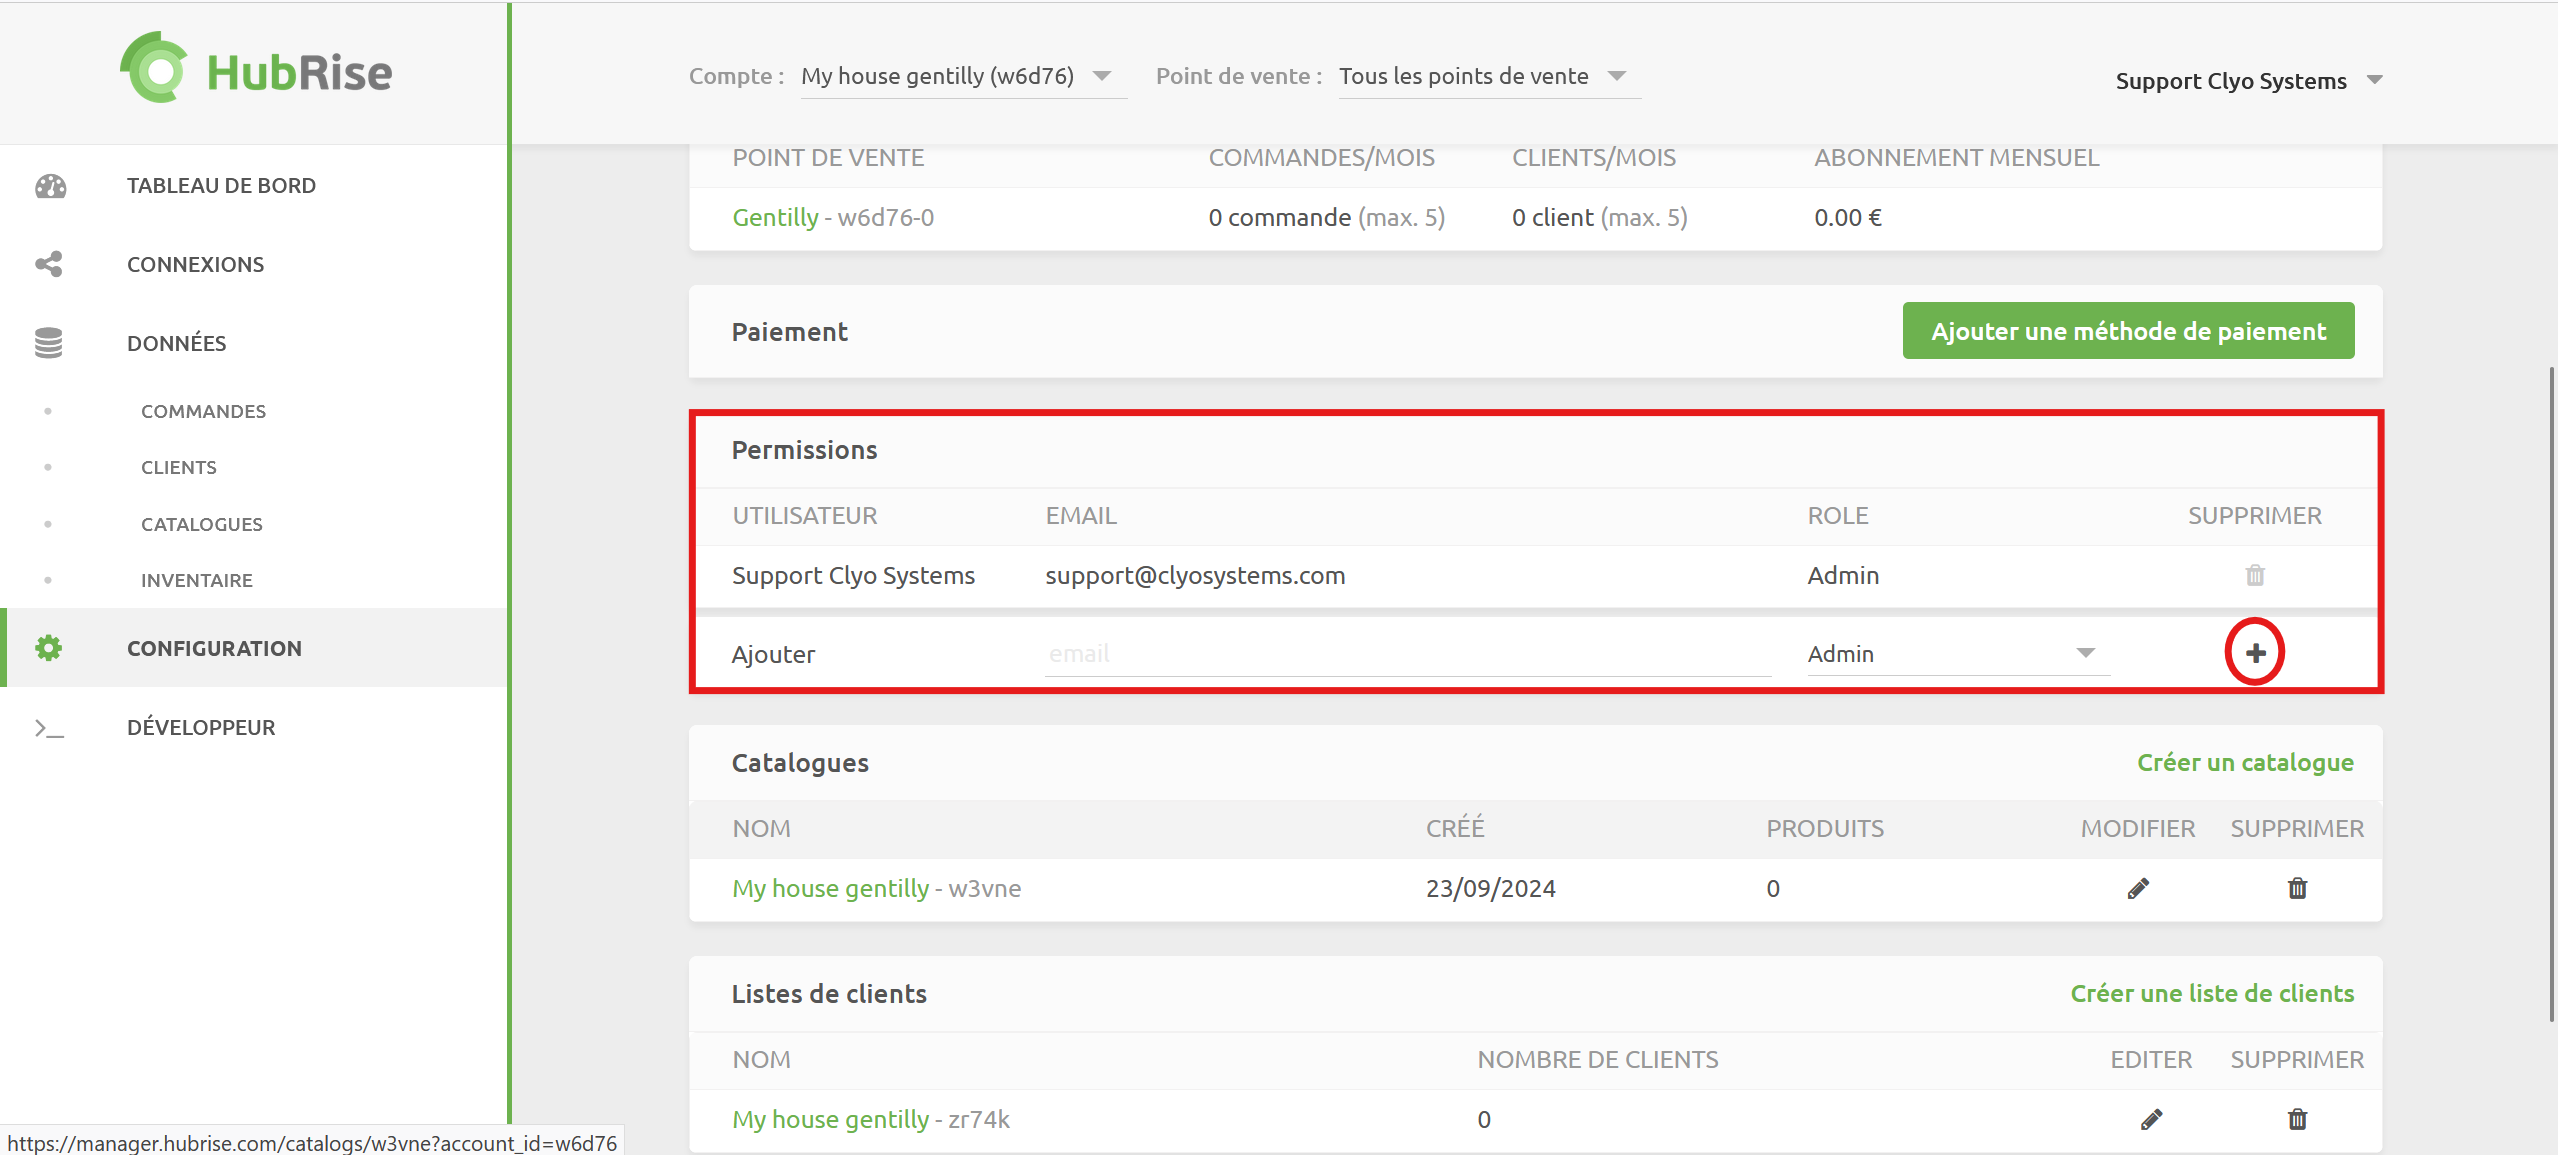Open the Gentilly point de vente link

click(x=775, y=217)
